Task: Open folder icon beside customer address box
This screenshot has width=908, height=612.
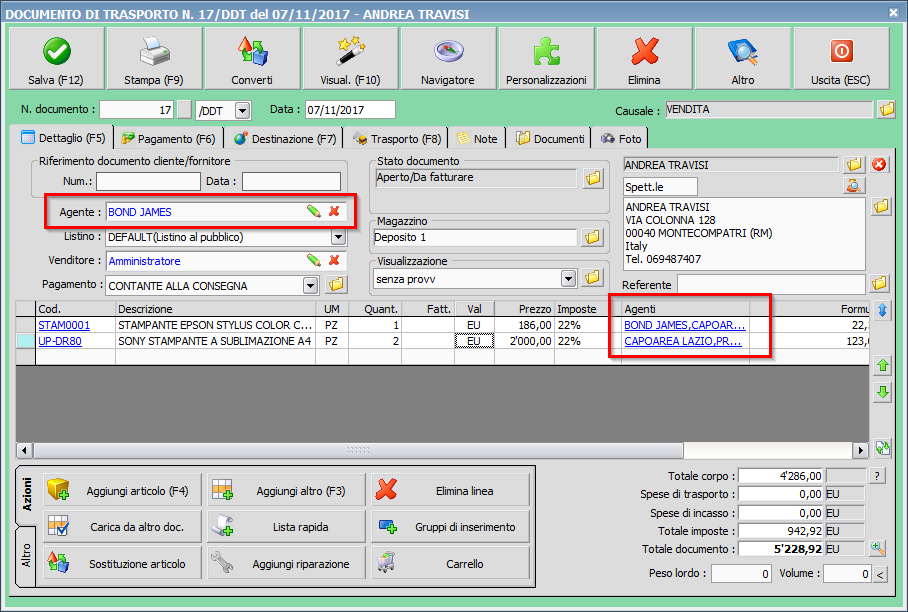Action: [881, 206]
